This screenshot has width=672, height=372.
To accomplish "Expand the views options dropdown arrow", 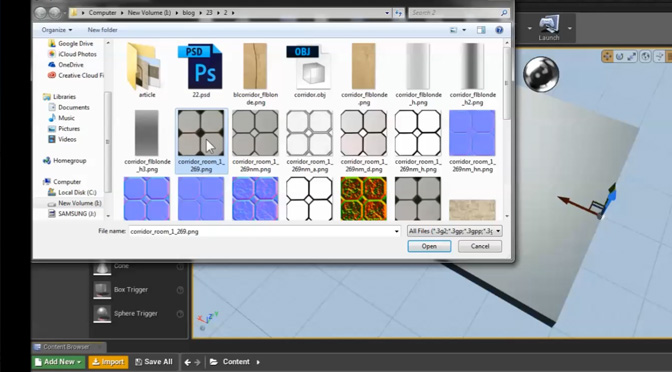I will (464, 30).
